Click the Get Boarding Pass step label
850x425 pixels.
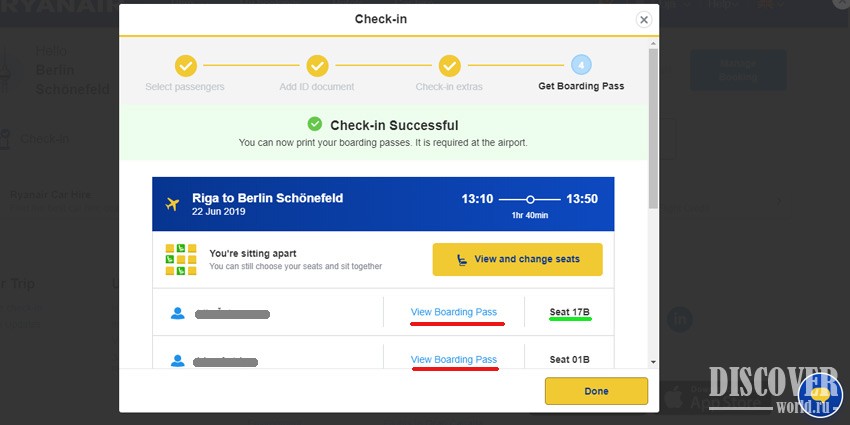(x=581, y=86)
